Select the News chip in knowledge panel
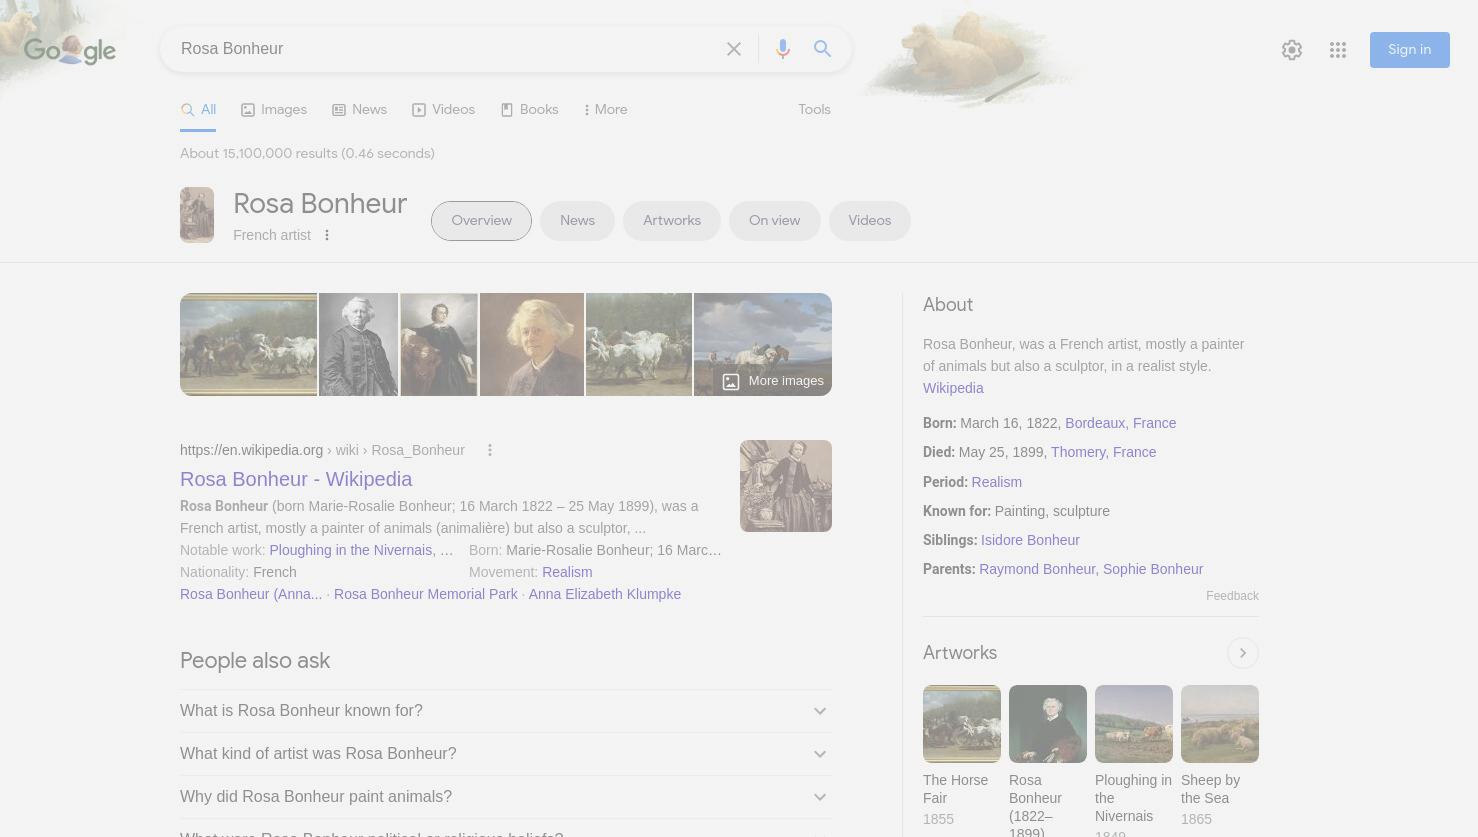This screenshot has width=1478, height=837. [577, 221]
